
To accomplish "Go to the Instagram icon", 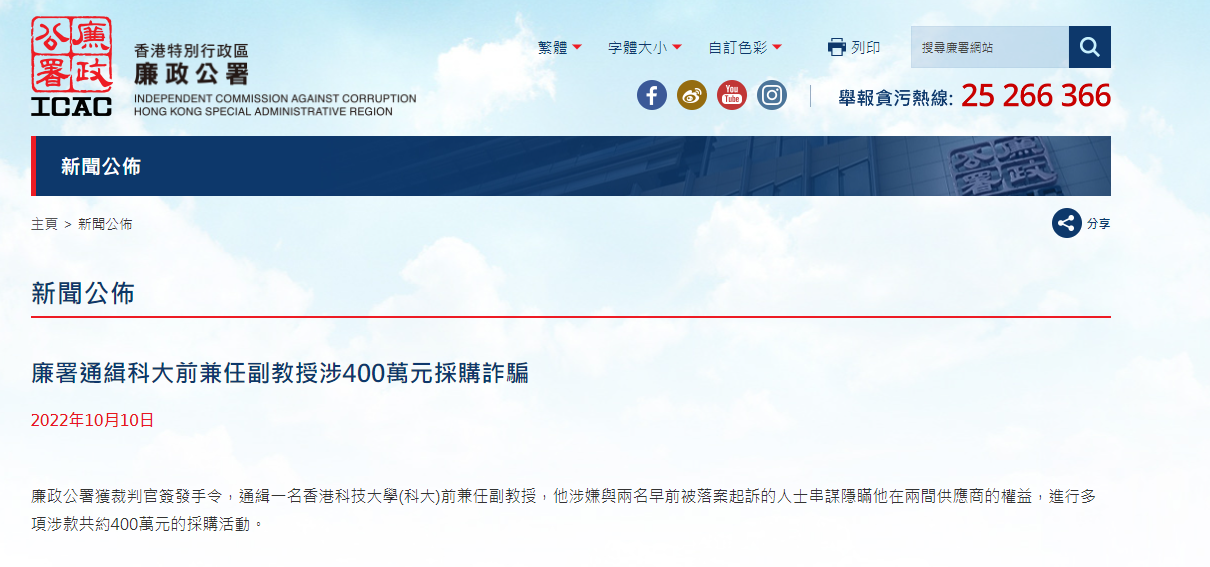I will tap(772, 95).
